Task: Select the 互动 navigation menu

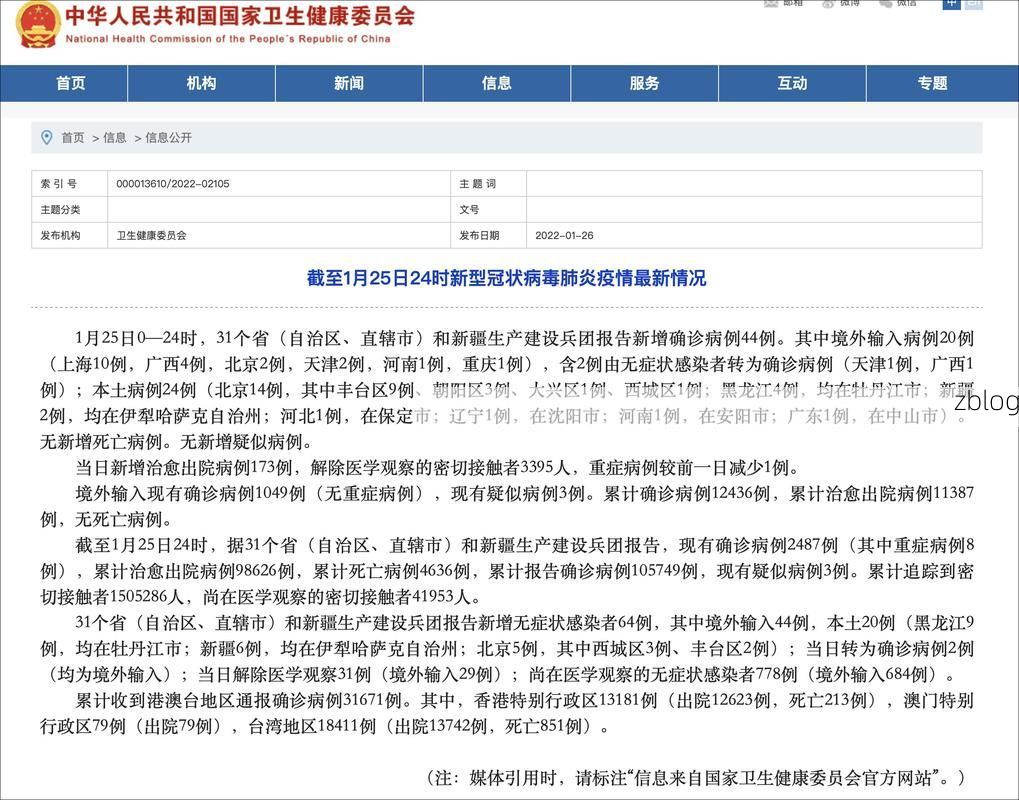Action: pyautogui.click(x=792, y=83)
